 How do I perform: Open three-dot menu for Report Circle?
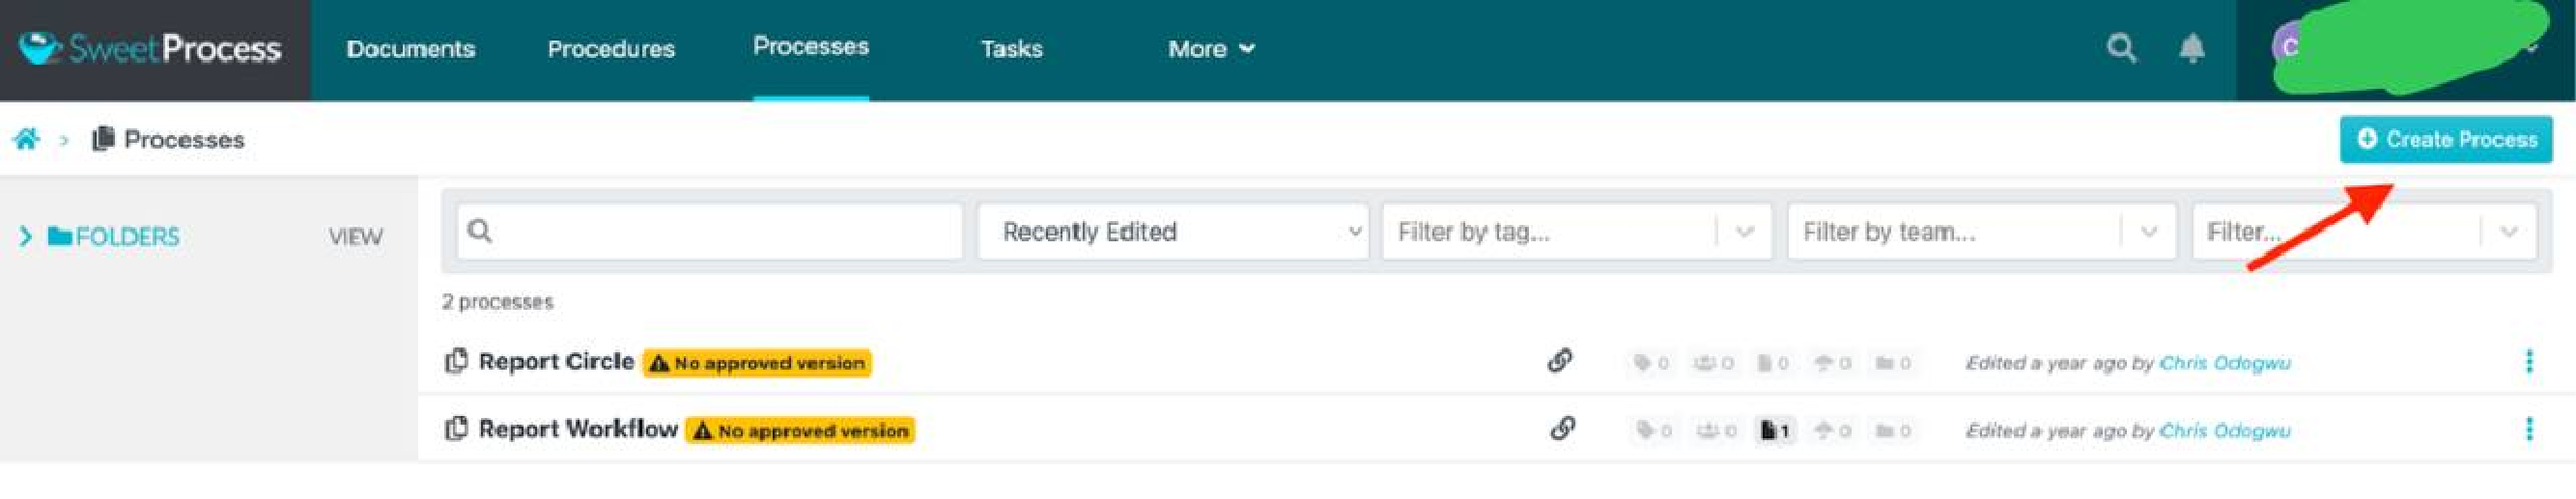click(x=2529, y=361)
